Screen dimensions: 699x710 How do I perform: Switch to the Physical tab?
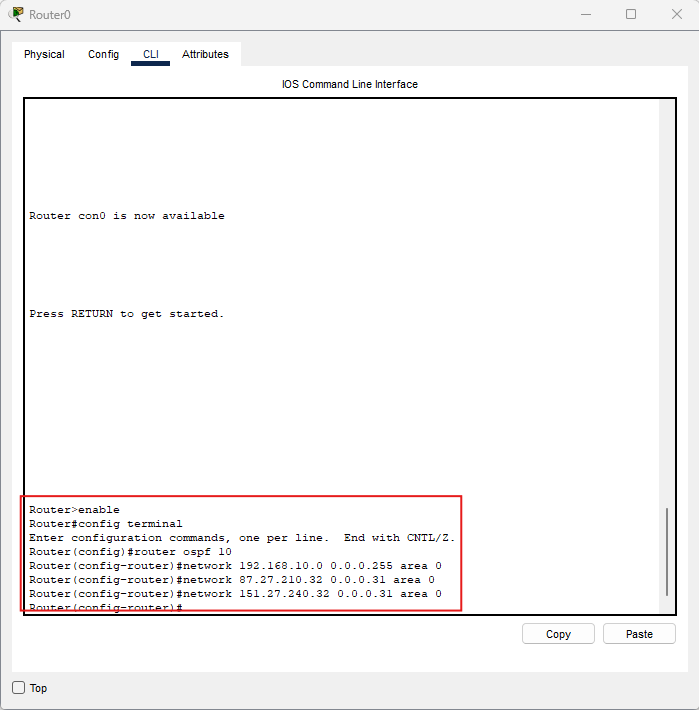coord(44,54)
